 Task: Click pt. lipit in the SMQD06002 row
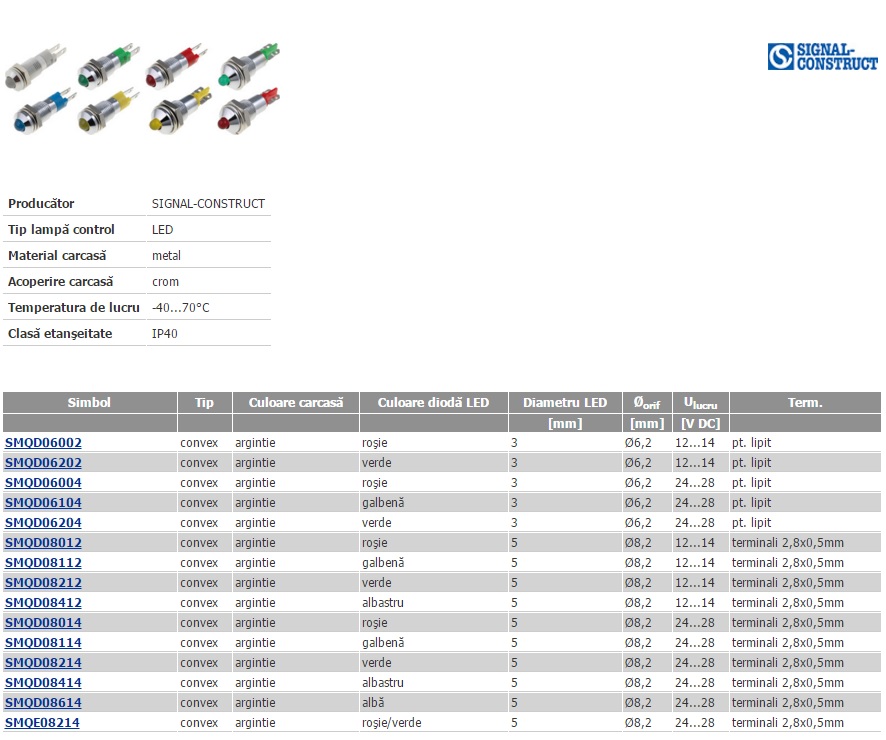coord(752,443)
